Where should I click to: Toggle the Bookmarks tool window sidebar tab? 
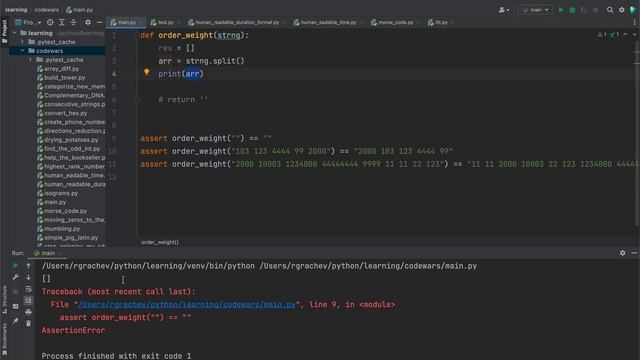pos(4,339)
